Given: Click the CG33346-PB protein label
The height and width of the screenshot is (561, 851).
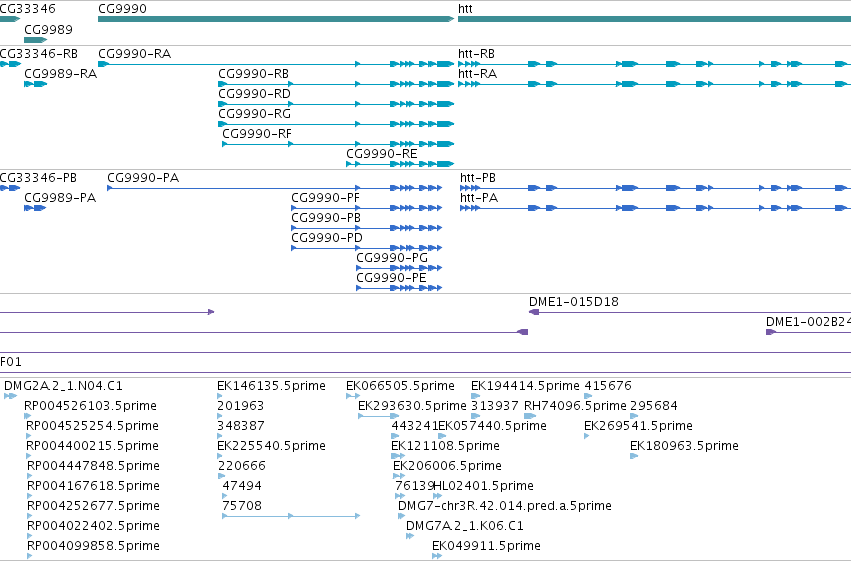Looking at the screenshot, I should (38, 178).
